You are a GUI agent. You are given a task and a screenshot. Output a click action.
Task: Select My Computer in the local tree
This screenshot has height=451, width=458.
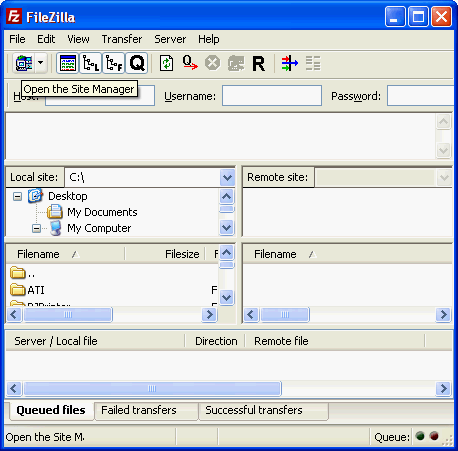[99, 228]
